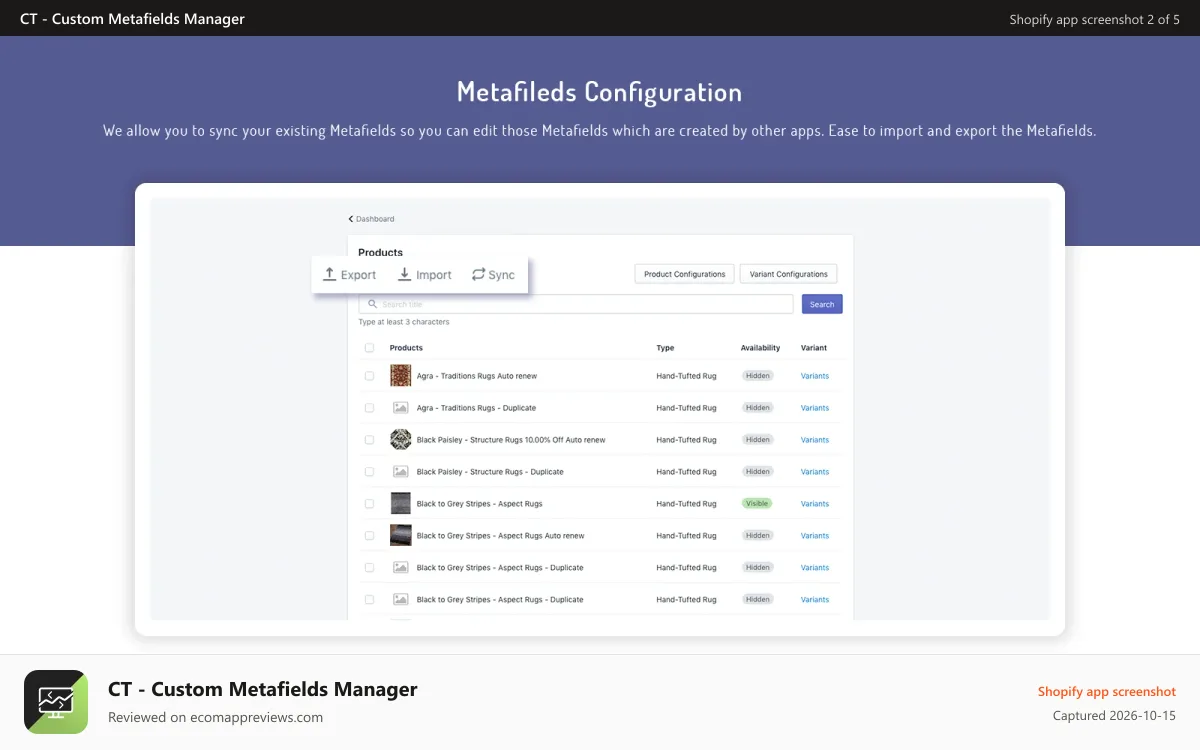Open Black Paisley Auto renew product thumbnail

coord(400,440)
